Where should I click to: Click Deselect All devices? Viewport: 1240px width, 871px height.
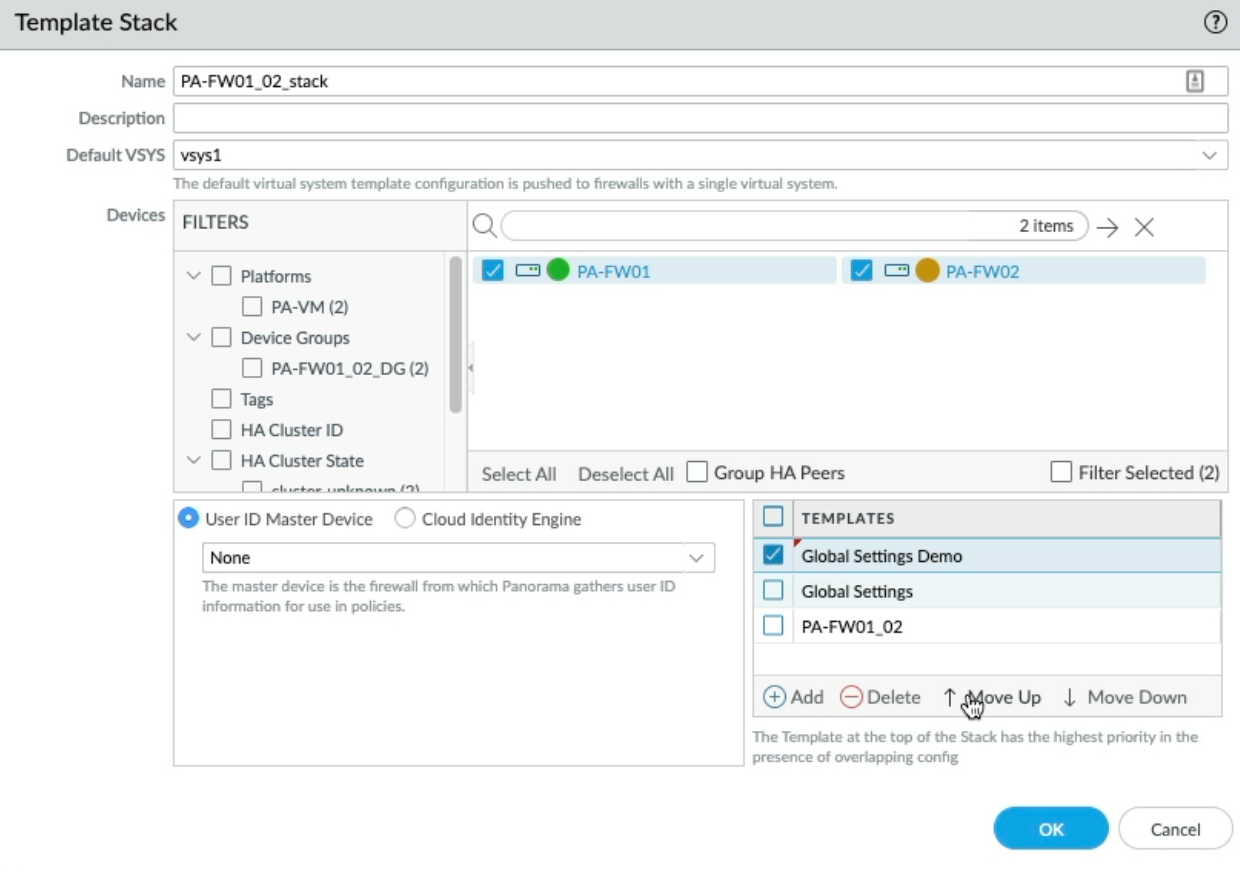coord(626,474)
